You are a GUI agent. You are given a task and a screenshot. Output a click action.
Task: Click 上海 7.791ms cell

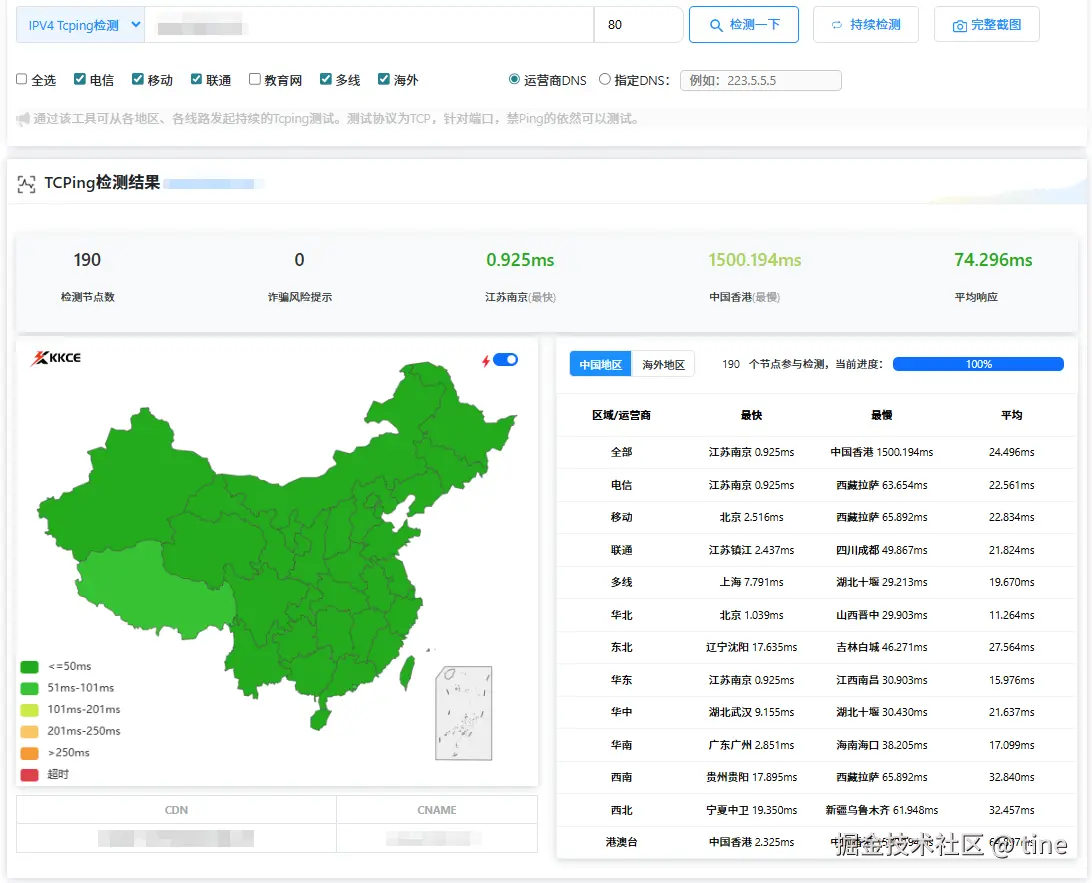751,582
